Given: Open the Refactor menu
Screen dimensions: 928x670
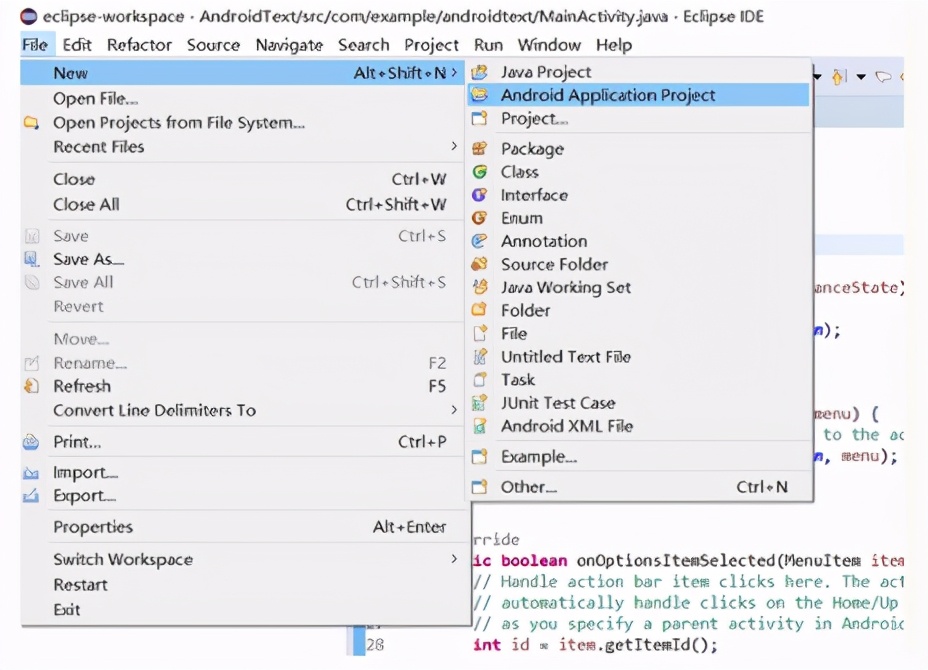Looking at the screenshot, I should [139, 45].
